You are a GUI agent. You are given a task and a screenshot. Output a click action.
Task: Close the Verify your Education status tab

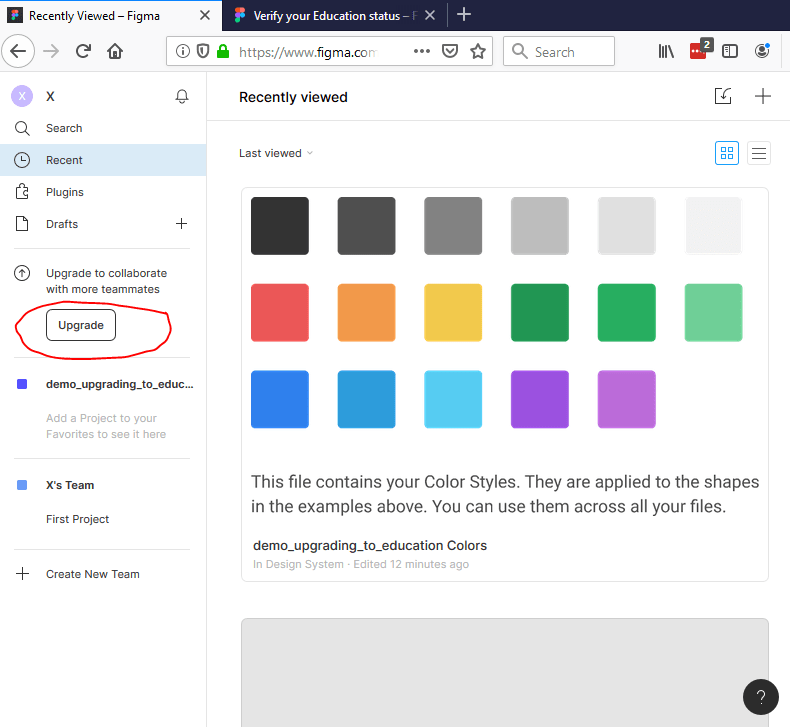(430, 16)
